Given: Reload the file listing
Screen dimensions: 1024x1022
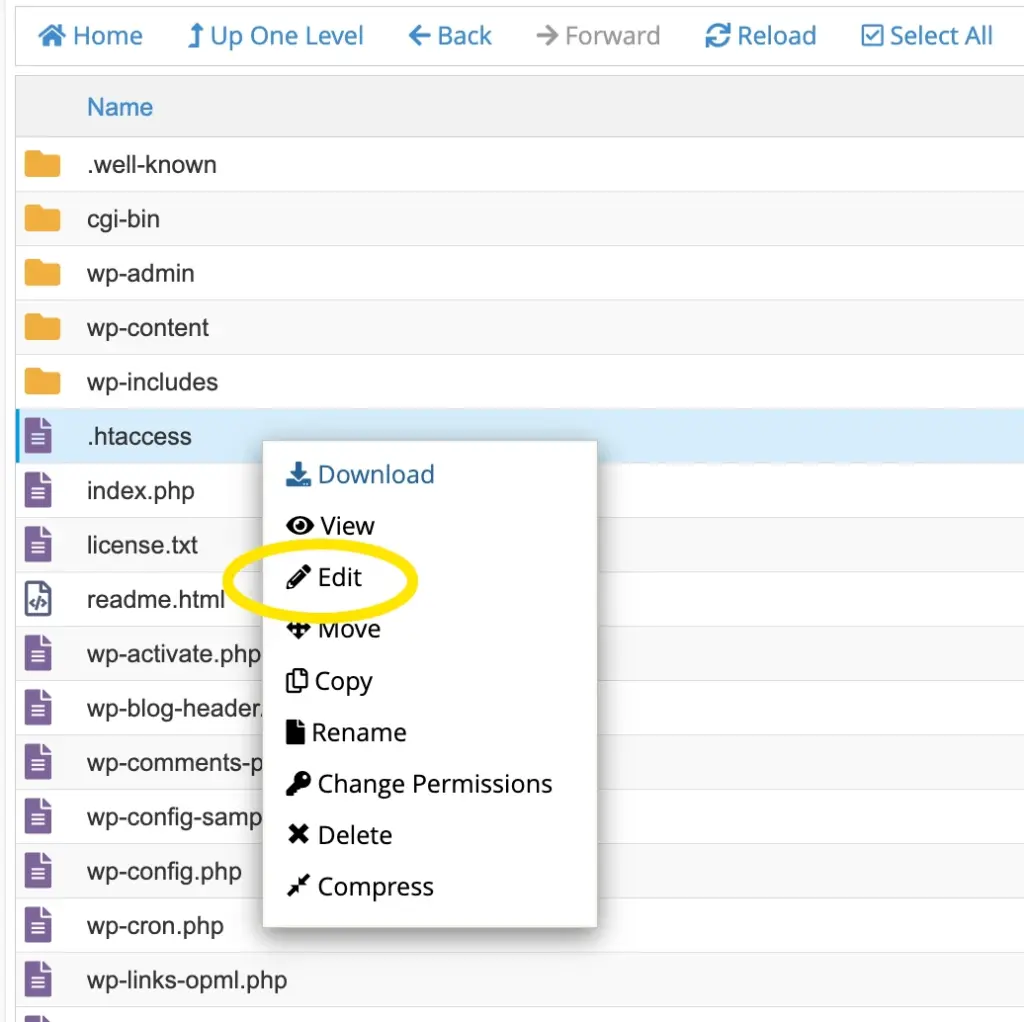Looking at the screenshot, I should point(761,35).
